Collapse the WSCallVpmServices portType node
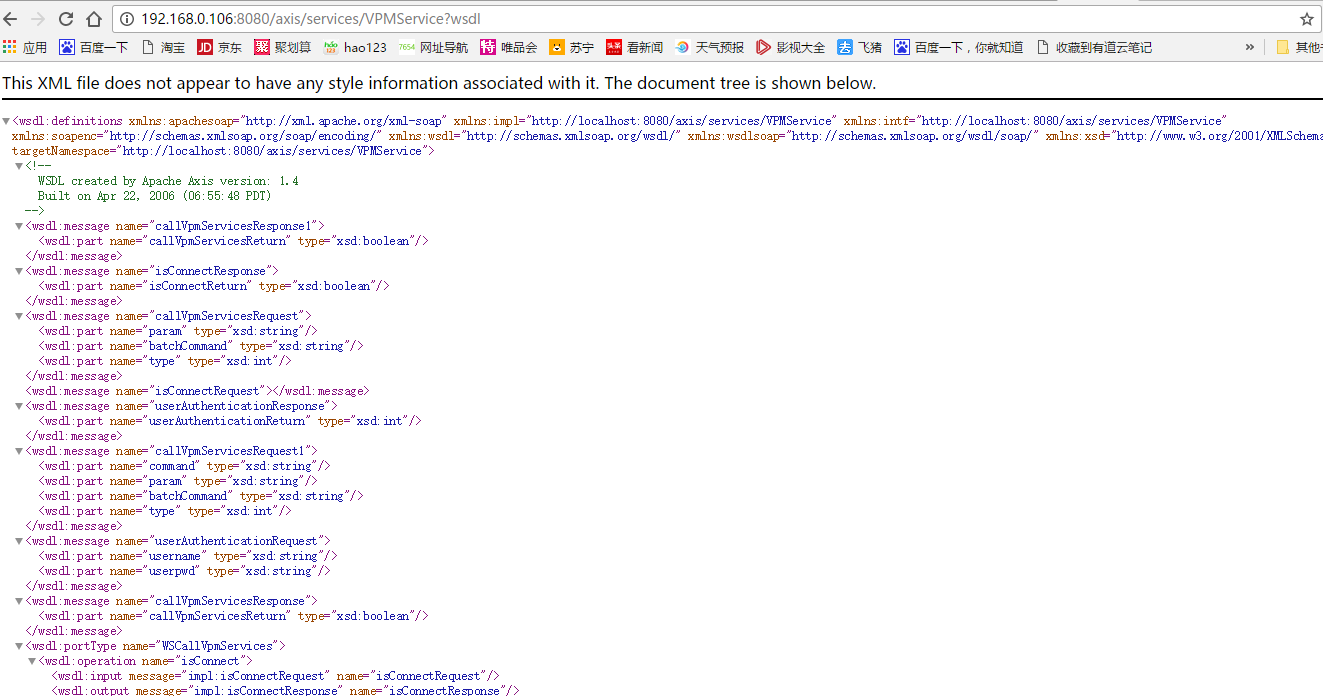 tap(19, 646)
